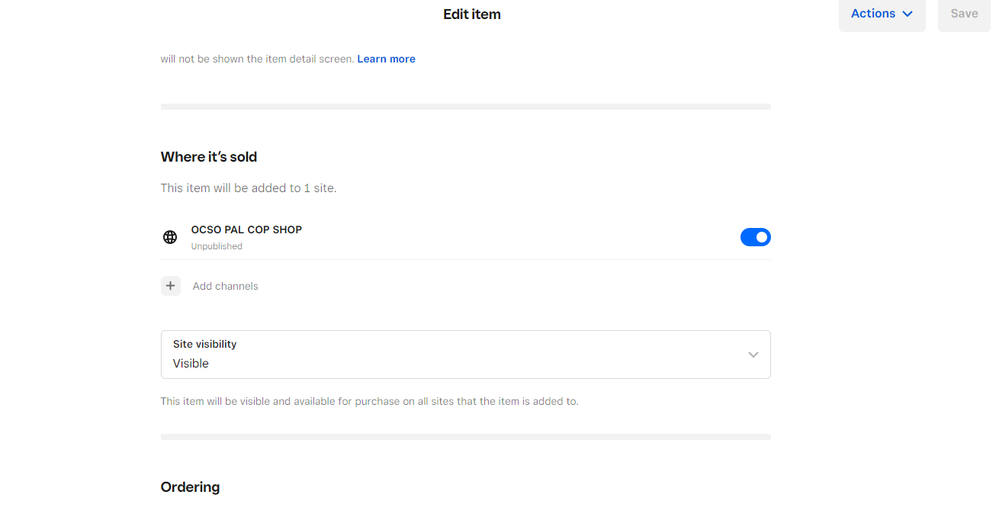Click the Unpublished status label
Viewport: 999px width, 520px height.
pyautogui.click(x=216, y=246)
